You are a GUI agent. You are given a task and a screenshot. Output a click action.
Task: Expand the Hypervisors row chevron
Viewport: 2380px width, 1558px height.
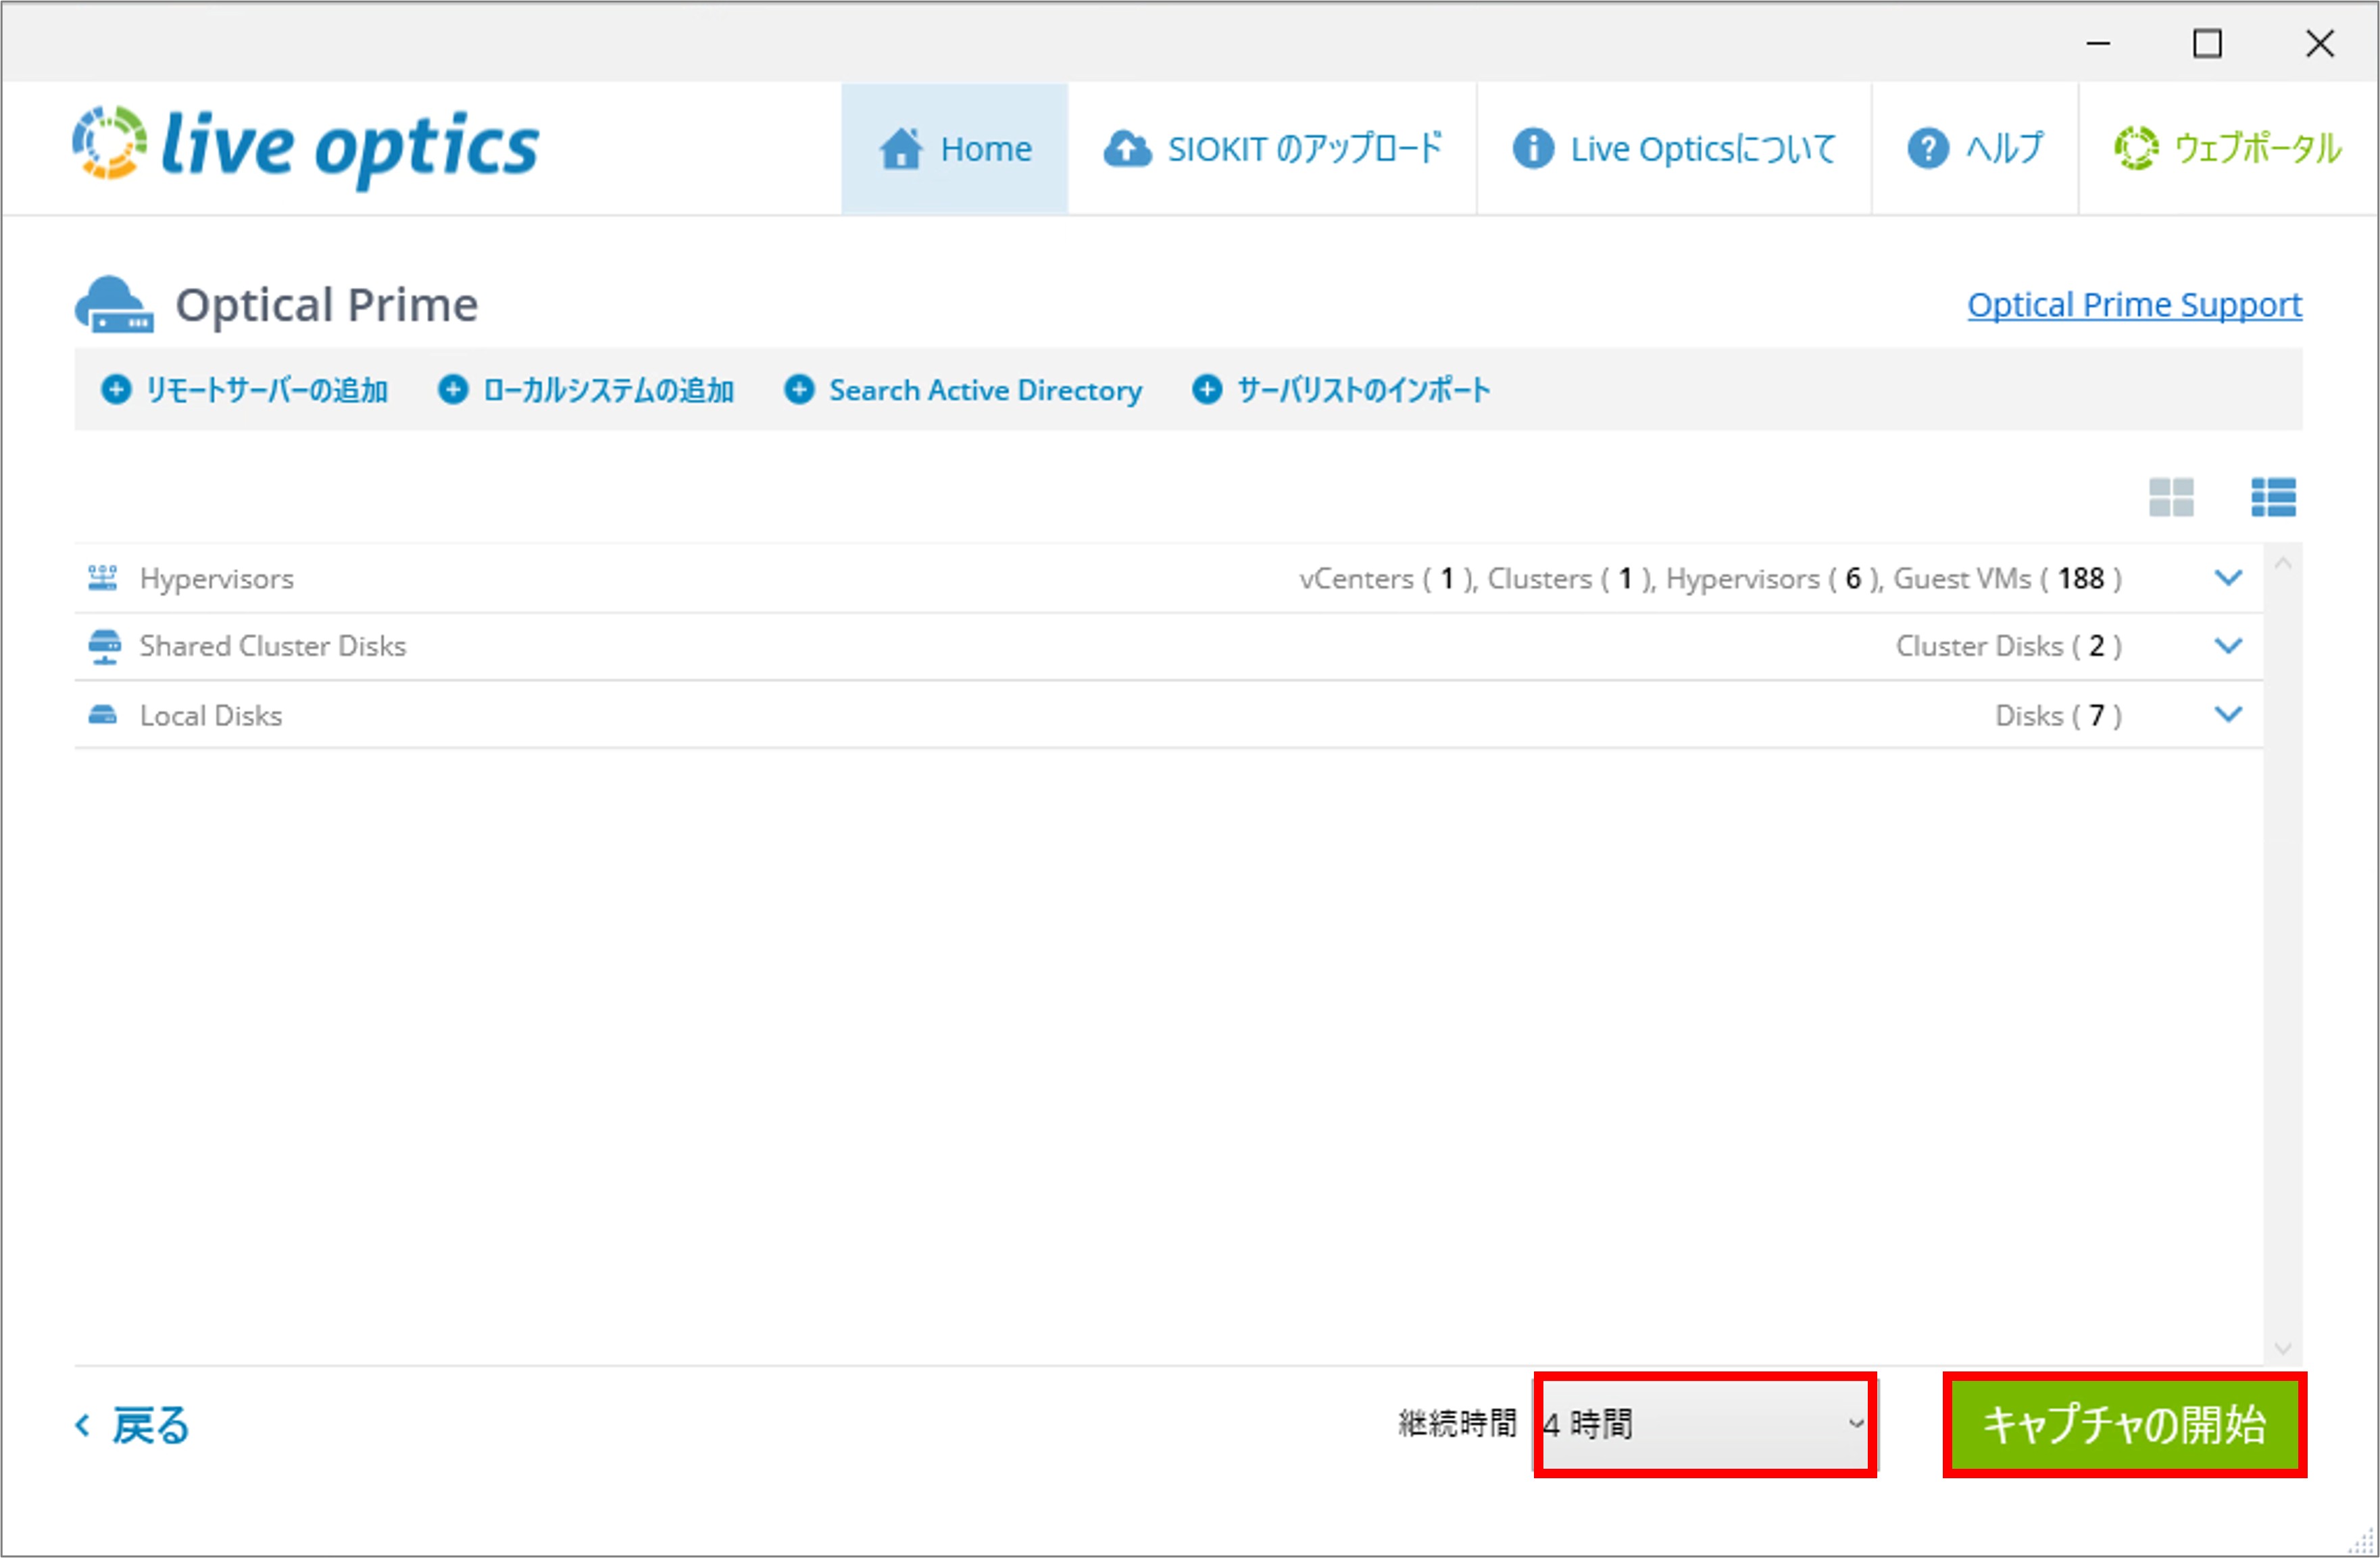[x=2228, y=578]
